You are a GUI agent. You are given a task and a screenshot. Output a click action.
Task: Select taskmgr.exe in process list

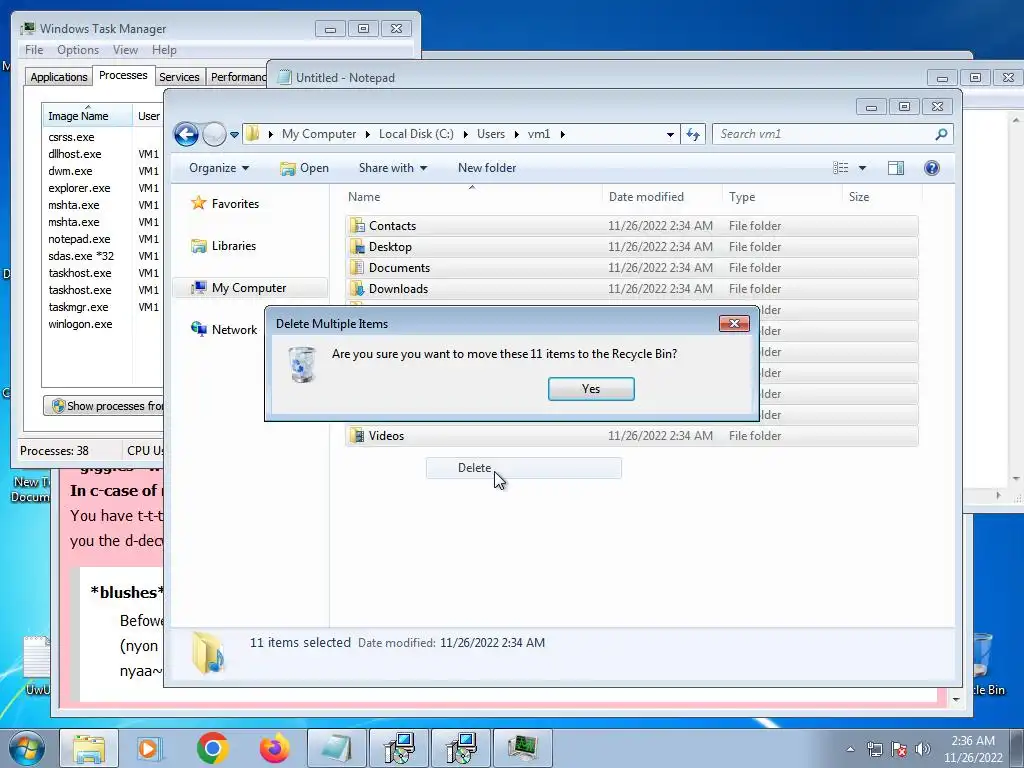tap(78, 307)
